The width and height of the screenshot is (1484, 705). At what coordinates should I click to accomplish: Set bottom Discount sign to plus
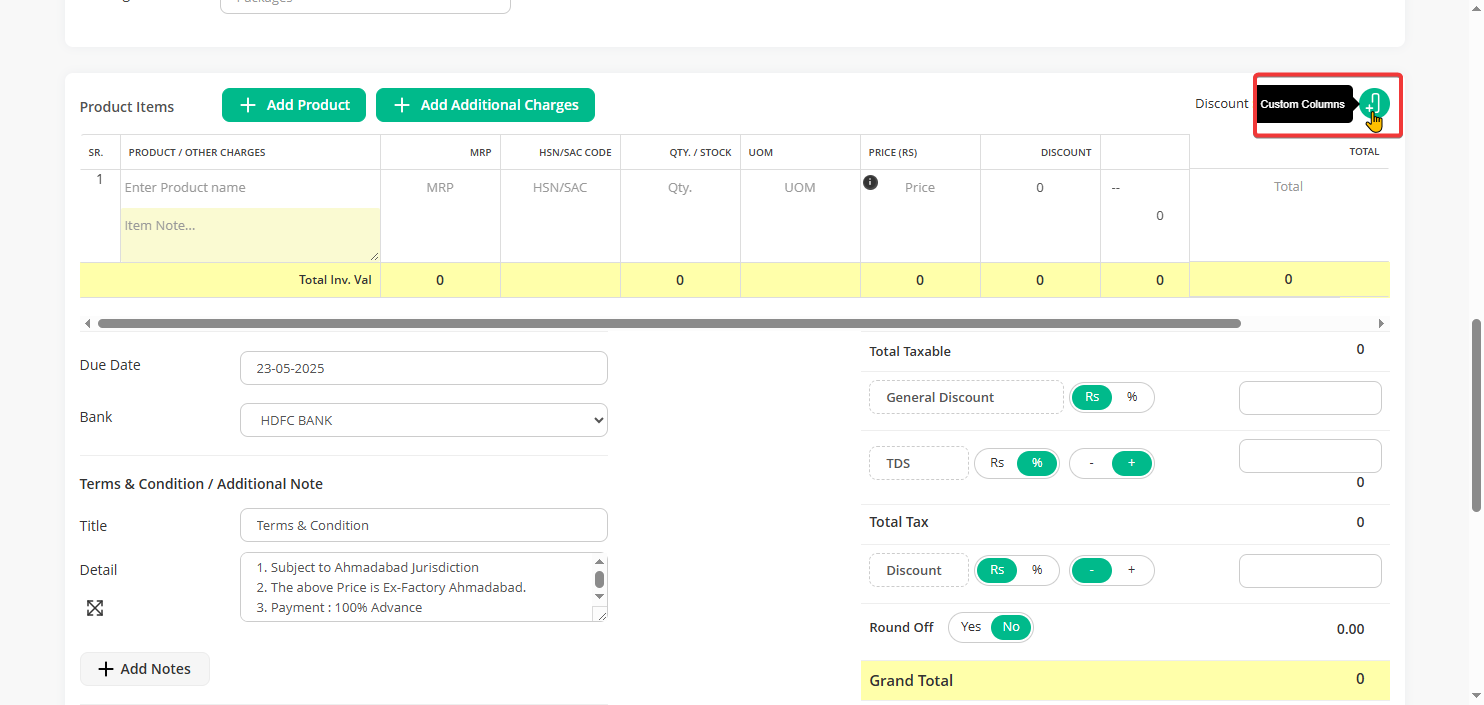[x=1132, y=570]
